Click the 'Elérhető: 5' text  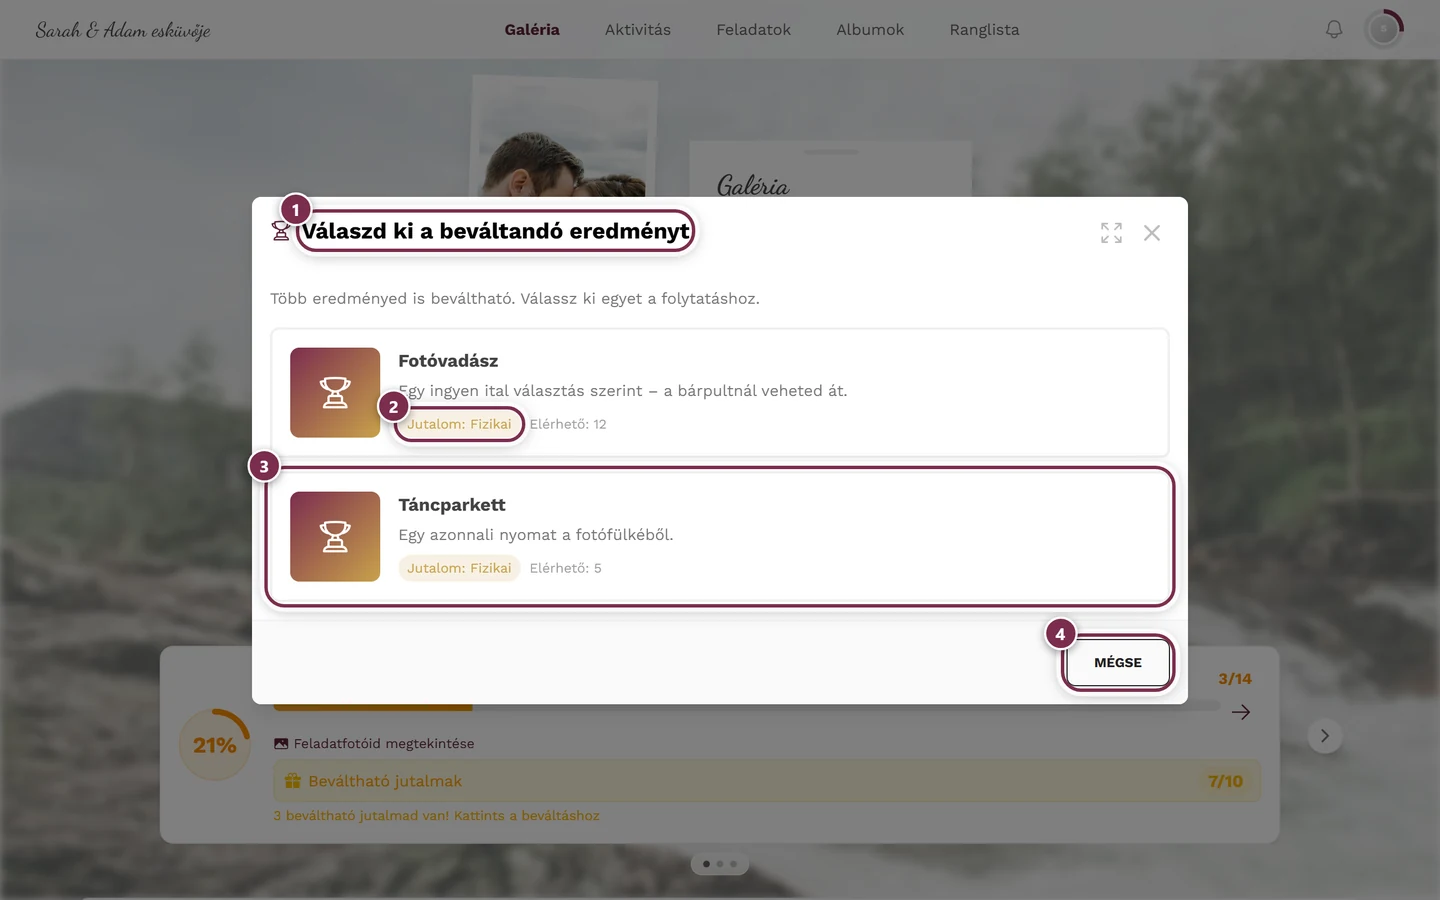[x=566, y=568]
